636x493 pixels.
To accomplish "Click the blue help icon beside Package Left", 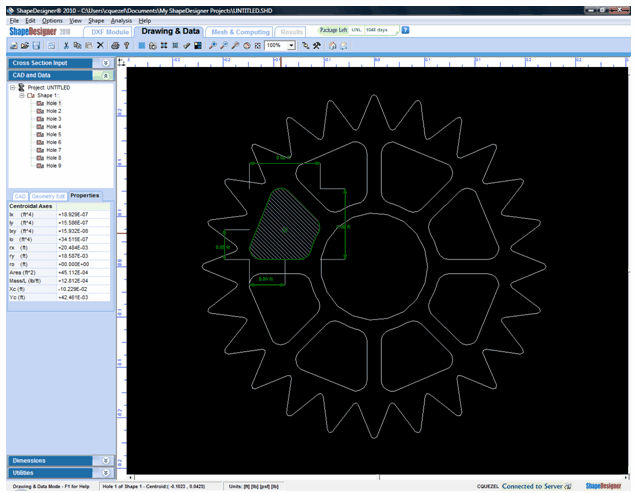I will (x=405, y=30).
